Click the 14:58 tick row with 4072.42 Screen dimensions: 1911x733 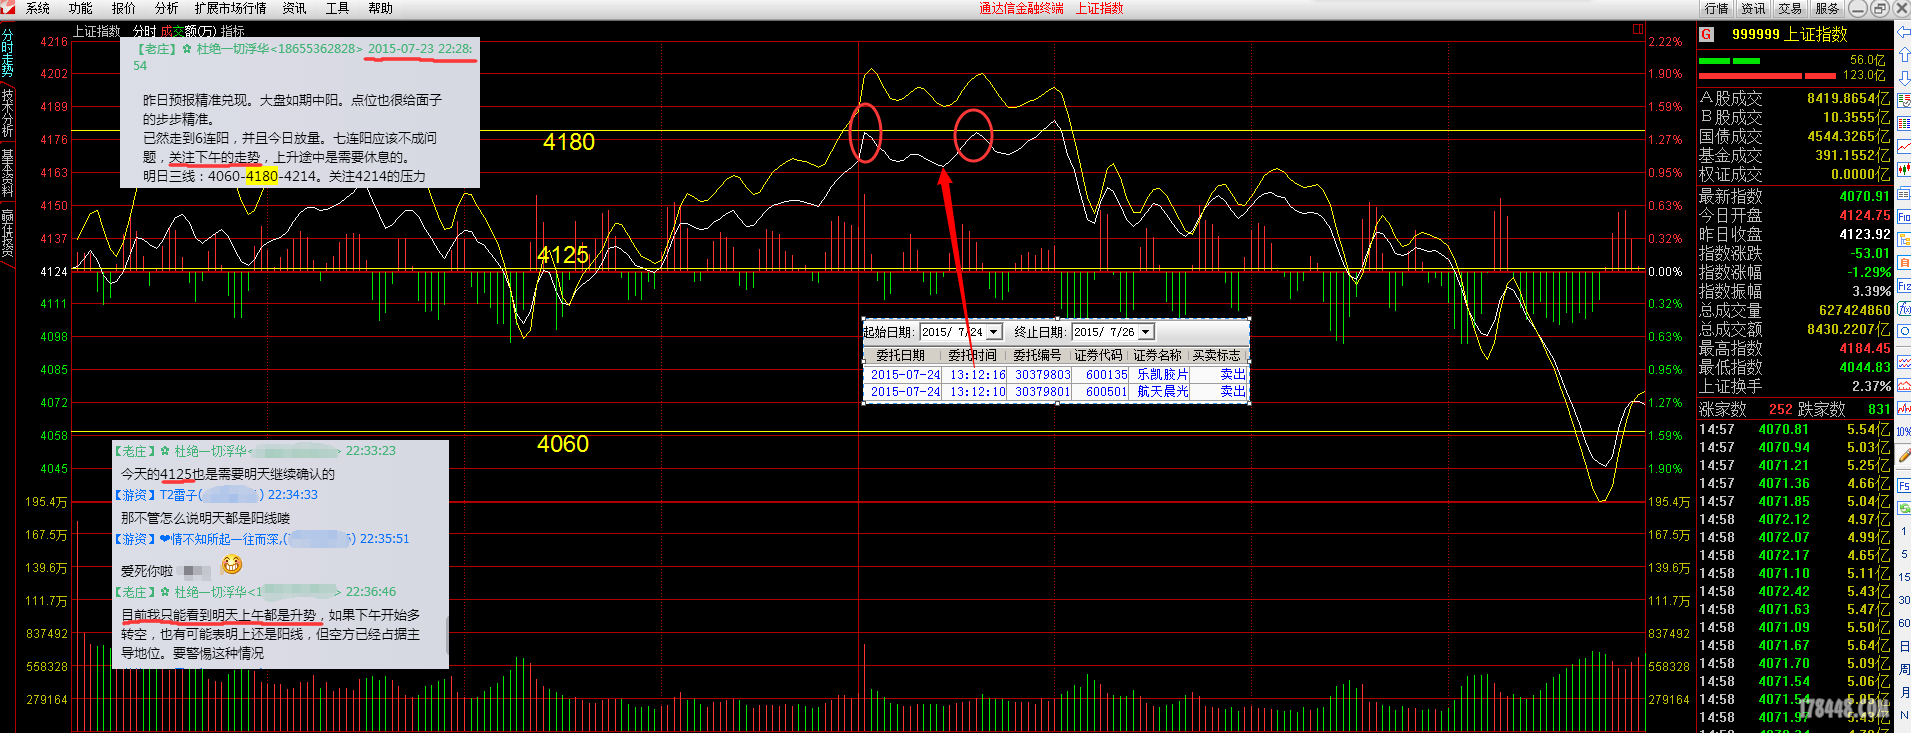click(1794, 592)
